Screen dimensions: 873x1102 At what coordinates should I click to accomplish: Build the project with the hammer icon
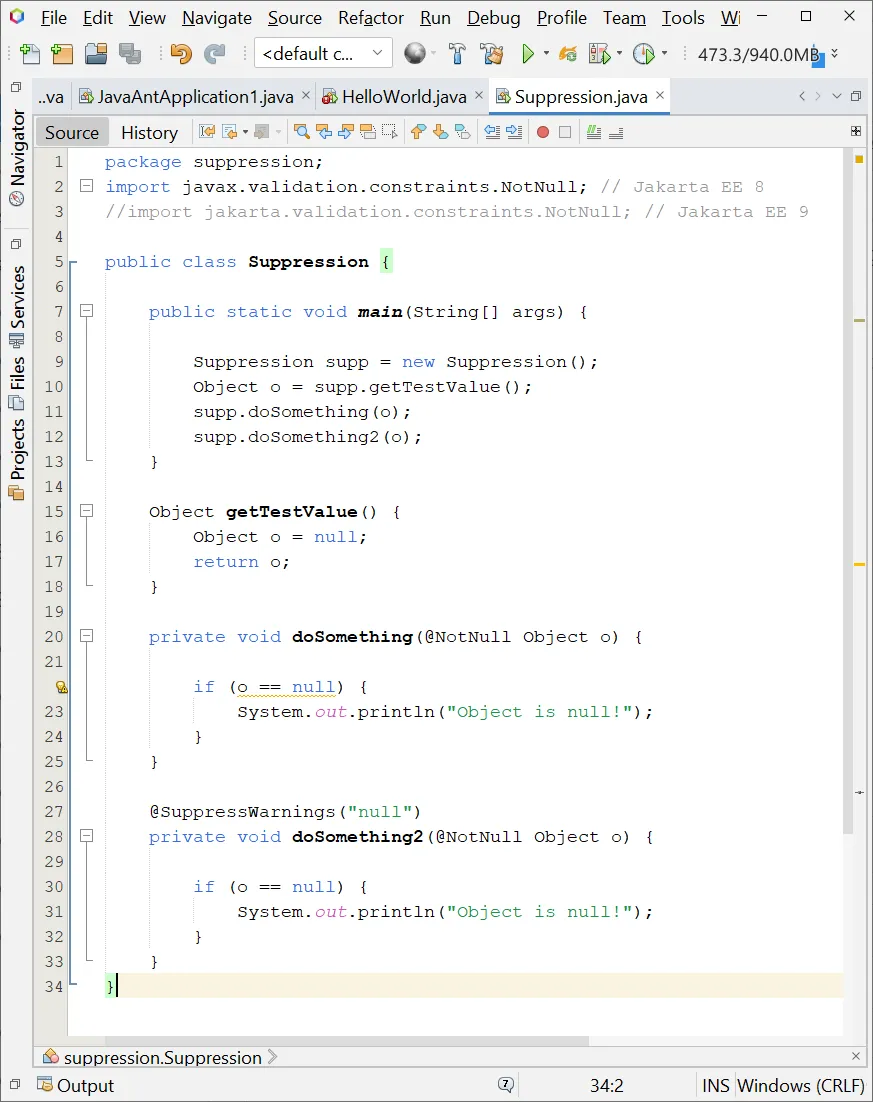click(457, 53)
